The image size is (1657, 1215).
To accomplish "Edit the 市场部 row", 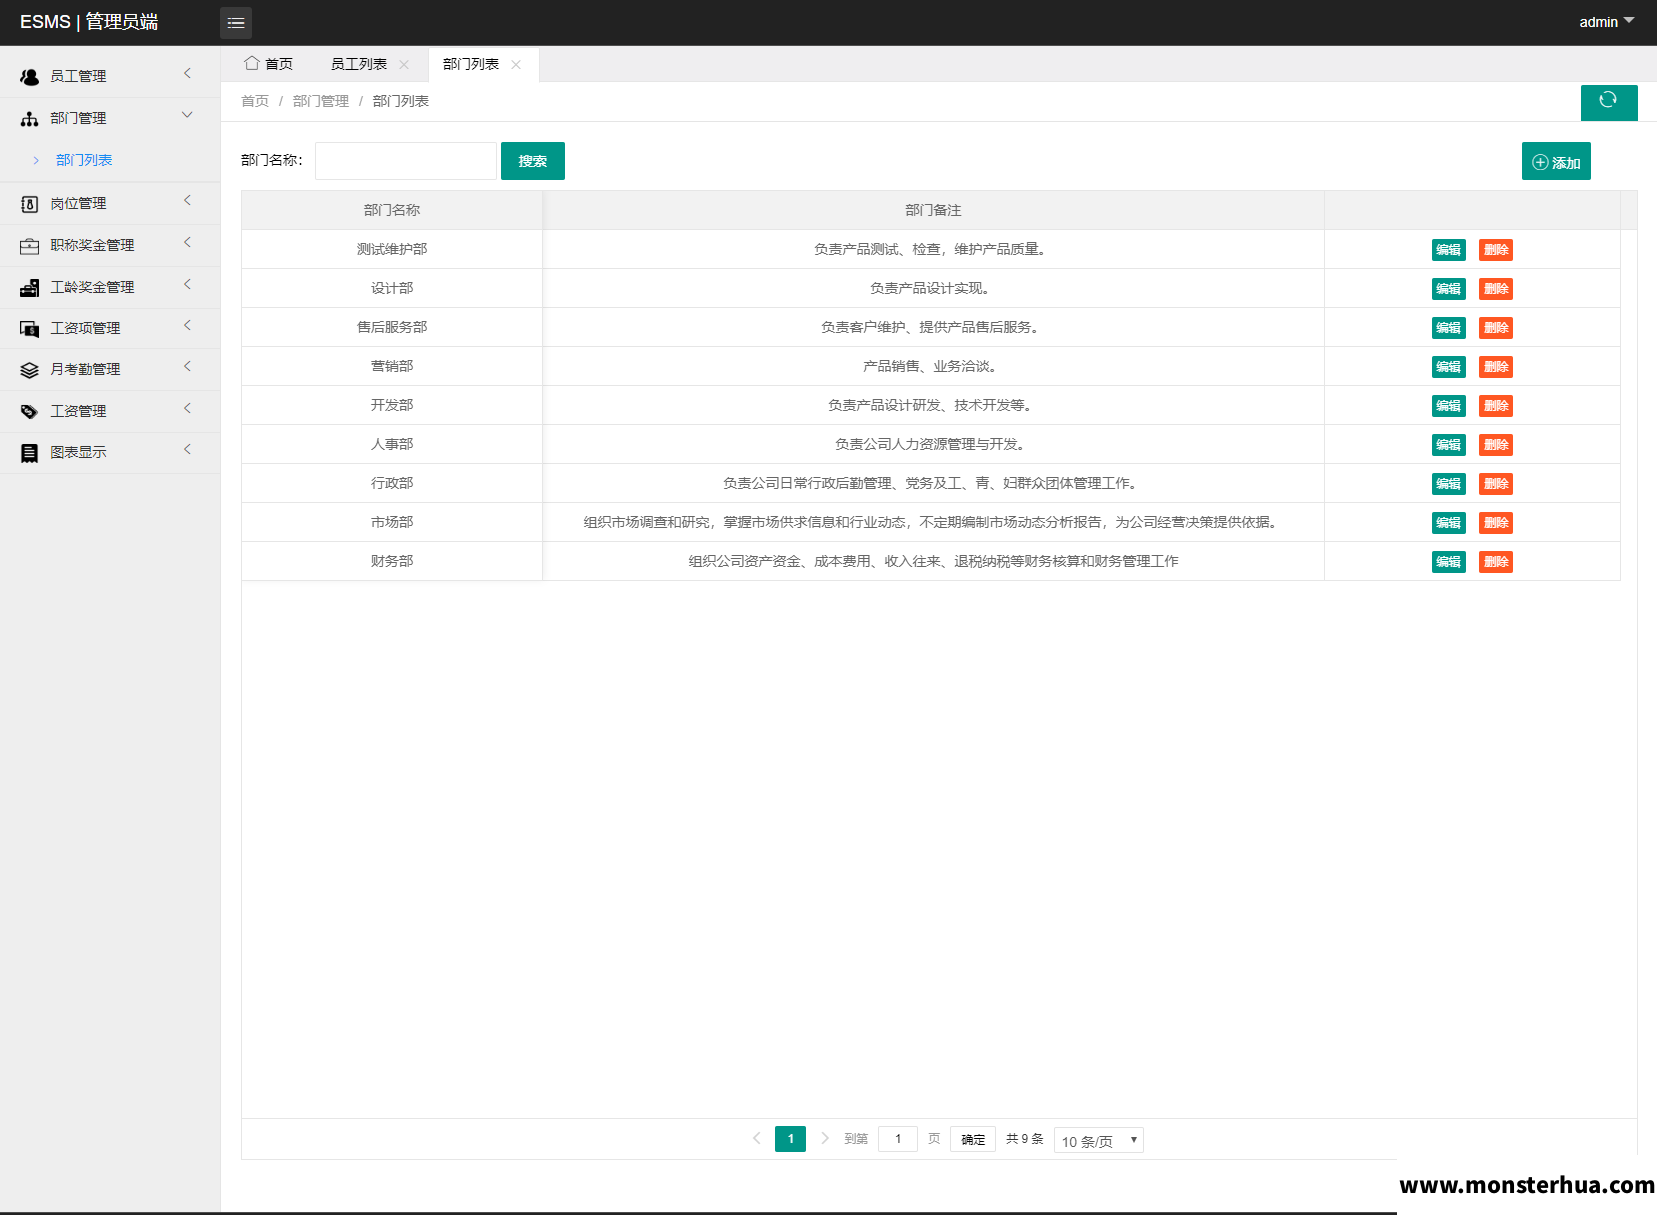I will tap(1448, 523).
